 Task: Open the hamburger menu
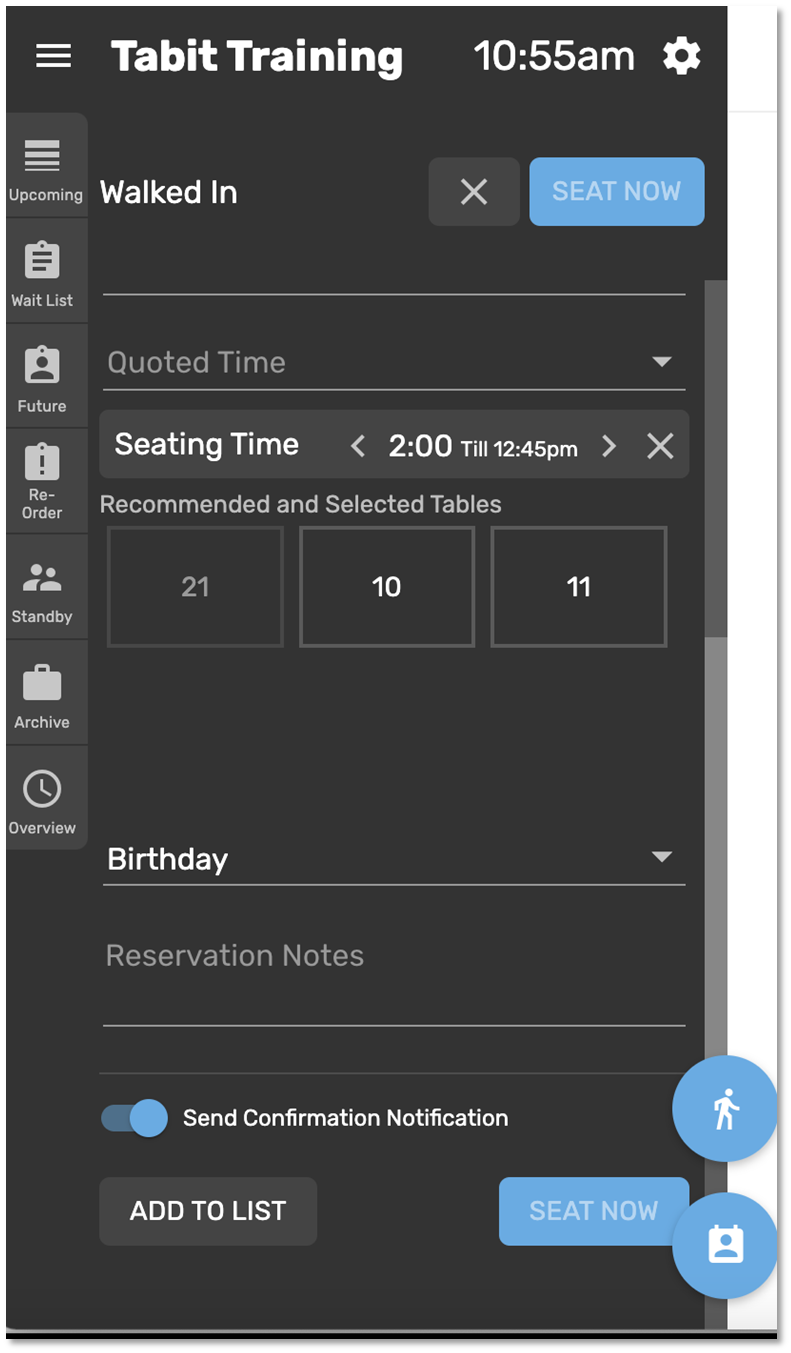(53, 56)
